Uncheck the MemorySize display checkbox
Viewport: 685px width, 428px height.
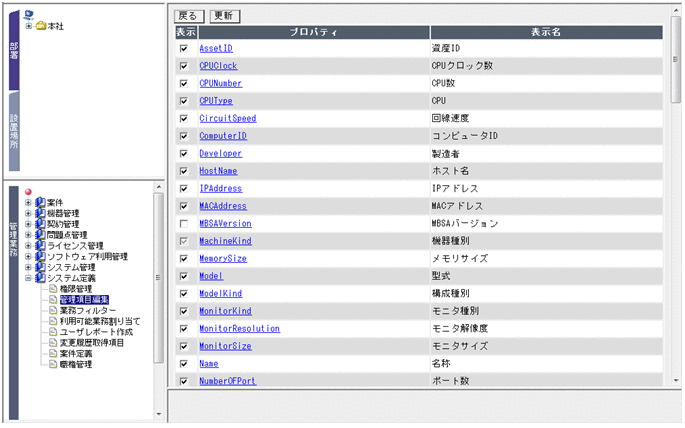coord(184,259)
